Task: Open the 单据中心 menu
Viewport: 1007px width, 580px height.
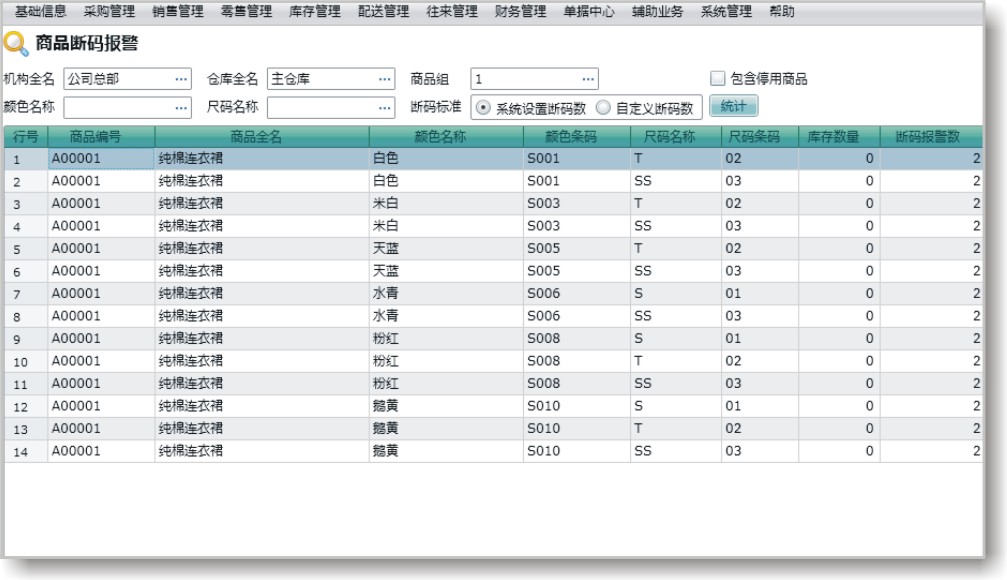Action: click(x=589, y=11)
